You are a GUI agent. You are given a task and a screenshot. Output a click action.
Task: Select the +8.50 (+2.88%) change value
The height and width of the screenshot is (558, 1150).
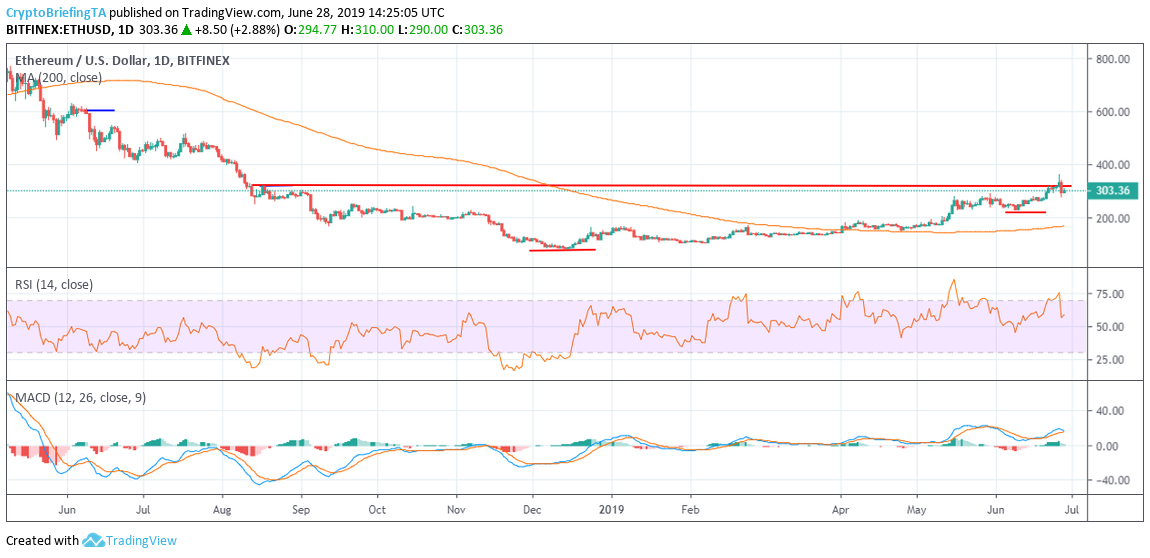click(x=239, y=30)
